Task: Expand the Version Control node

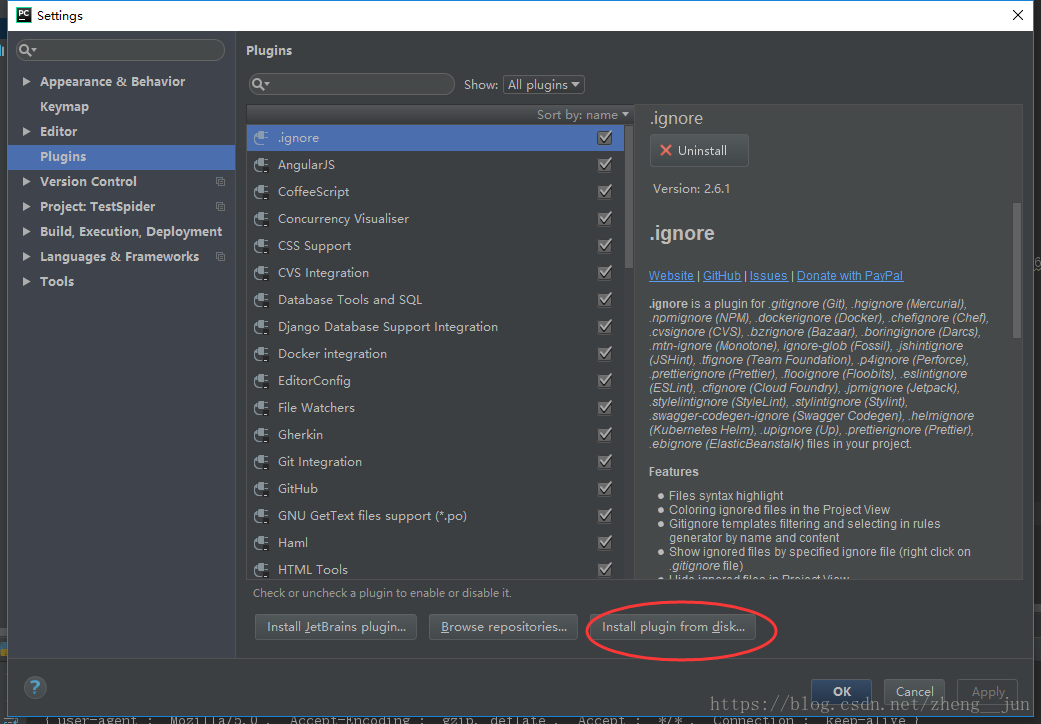Action: click(x=27, y=182)
